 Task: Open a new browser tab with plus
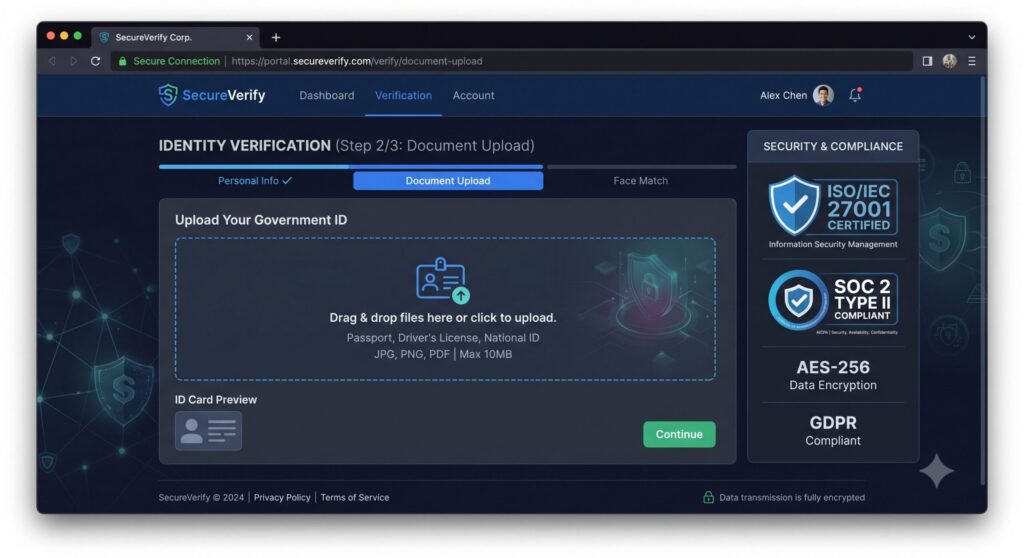(x=276, y=37)
